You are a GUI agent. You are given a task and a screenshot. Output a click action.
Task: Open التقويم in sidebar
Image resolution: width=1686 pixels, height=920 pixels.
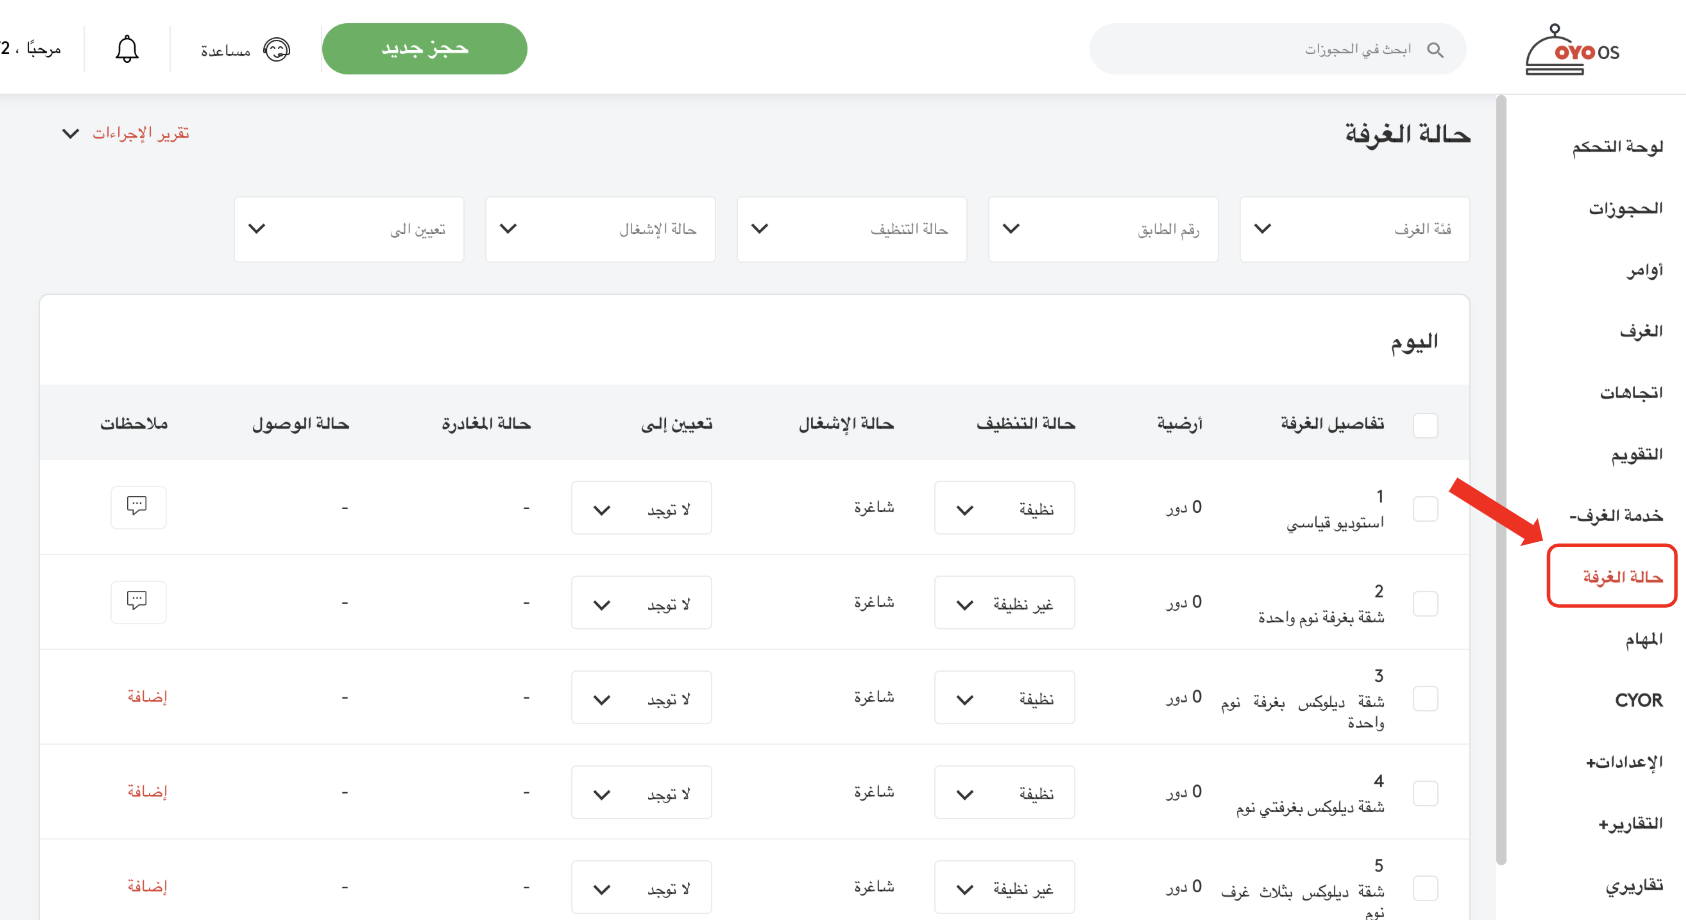tap(1637, 455)
